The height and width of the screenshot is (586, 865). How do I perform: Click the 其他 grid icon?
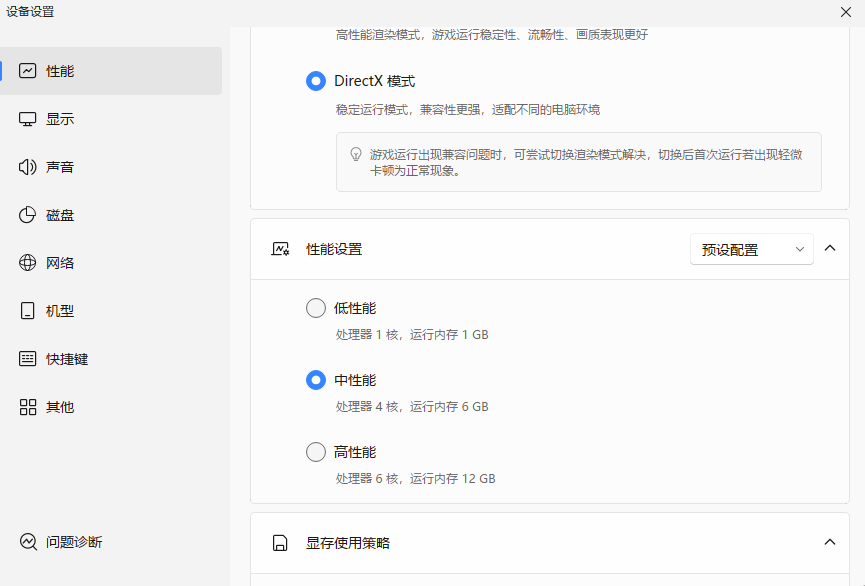[28, 407]
